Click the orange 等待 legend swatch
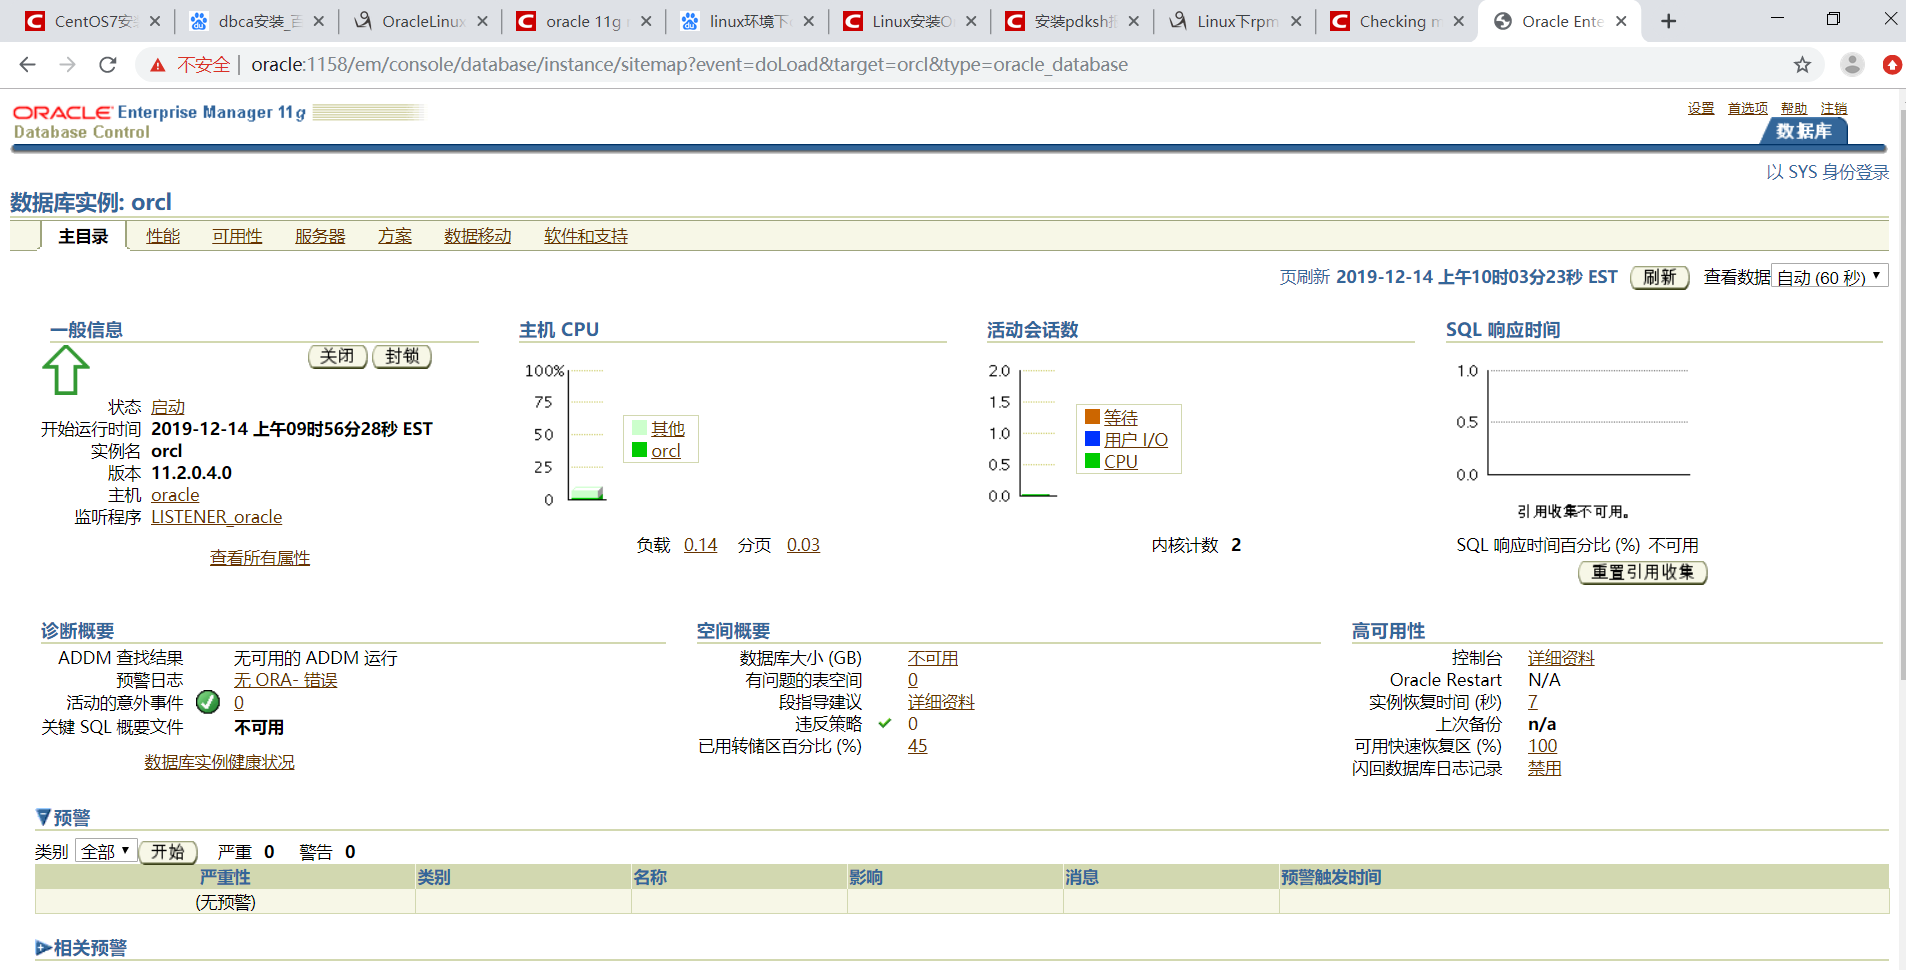The height and width of the screenshot is (970, 1906). click(1093, 416)
